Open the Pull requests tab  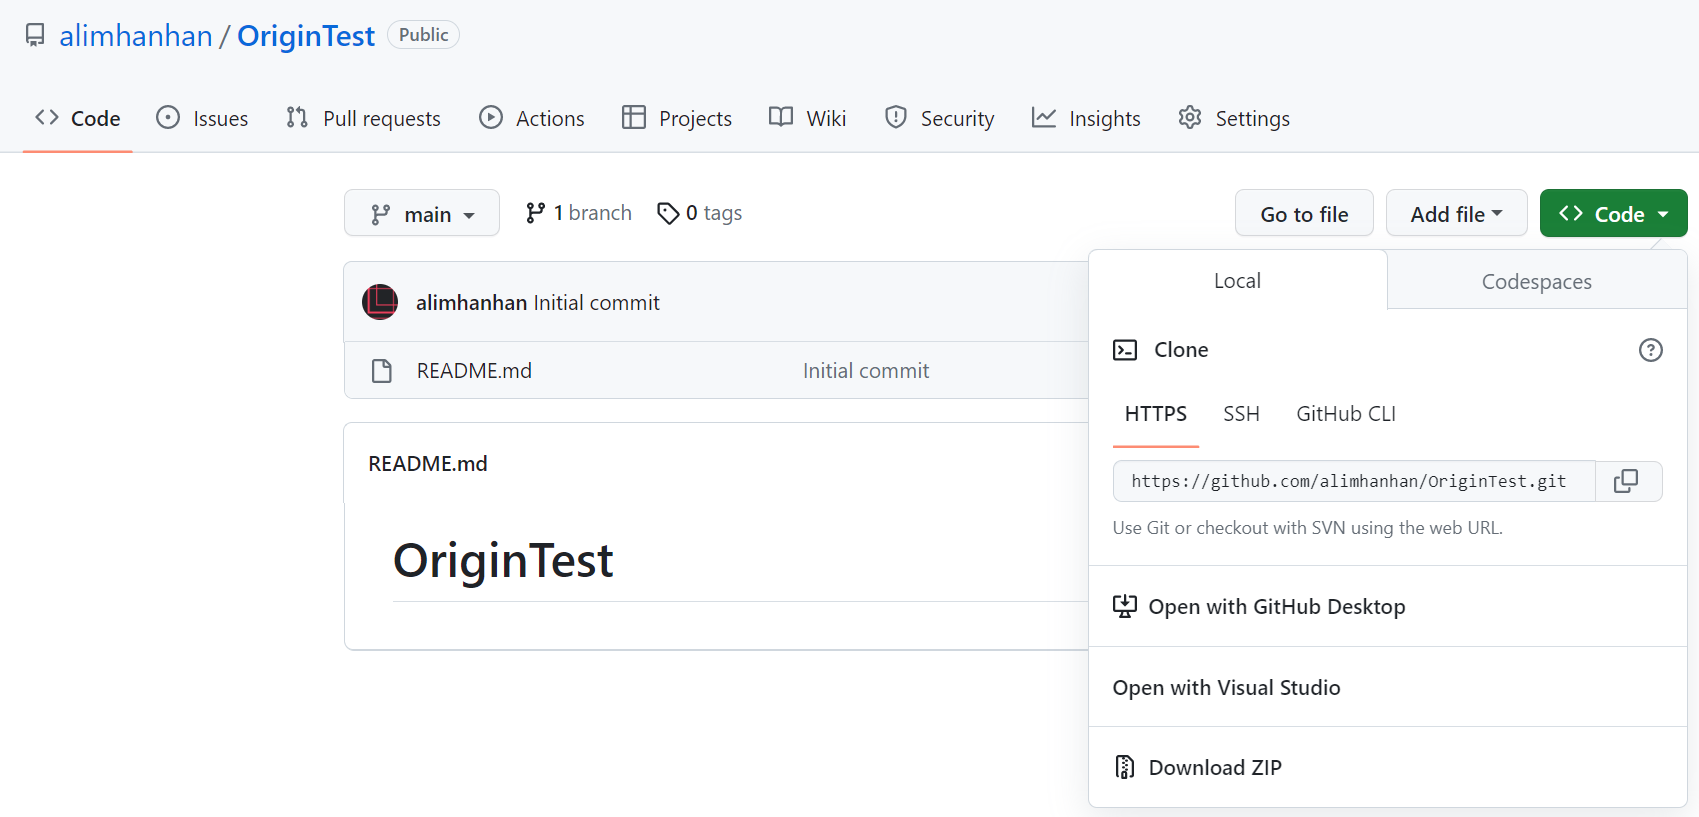coord(363,118)
